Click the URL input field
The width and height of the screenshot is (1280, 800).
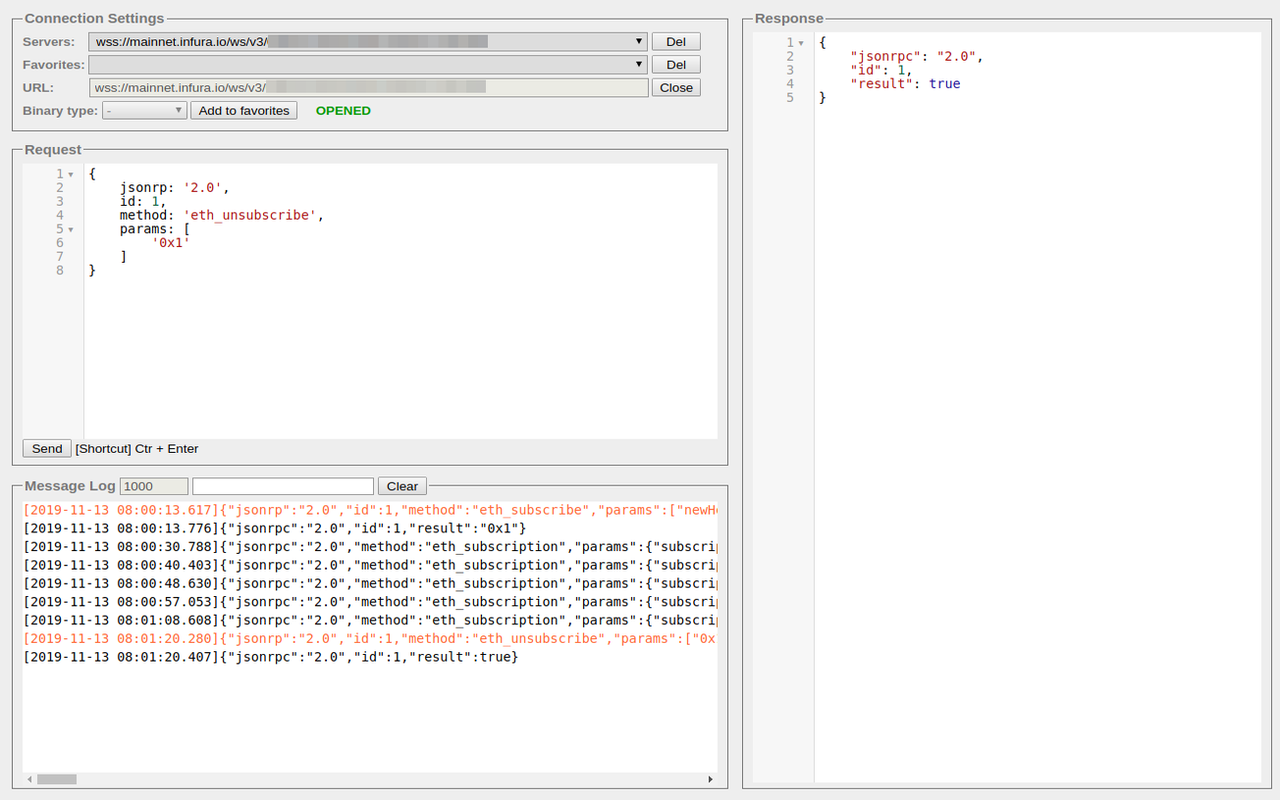click(368, 87)
